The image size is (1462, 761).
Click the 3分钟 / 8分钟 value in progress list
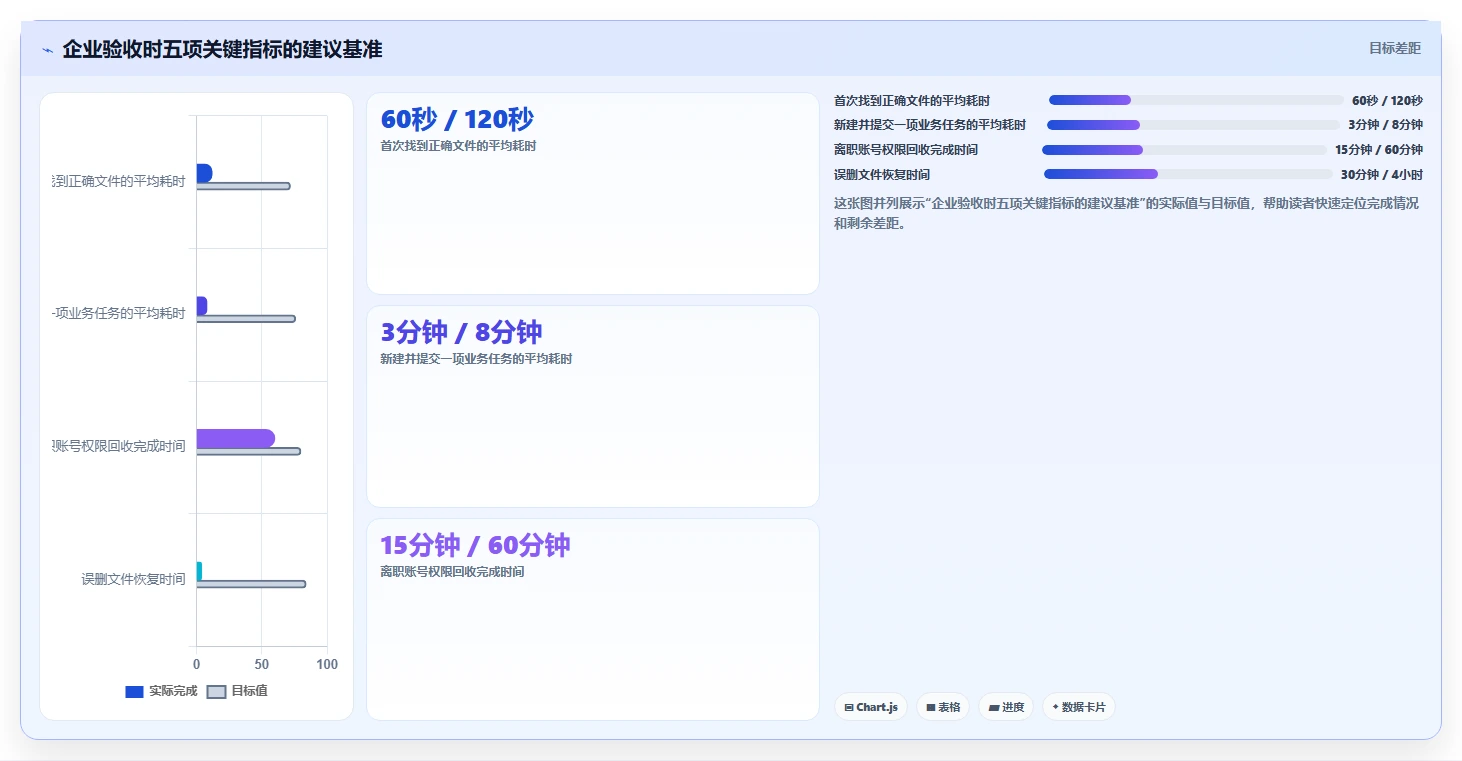coord(1385,125)
